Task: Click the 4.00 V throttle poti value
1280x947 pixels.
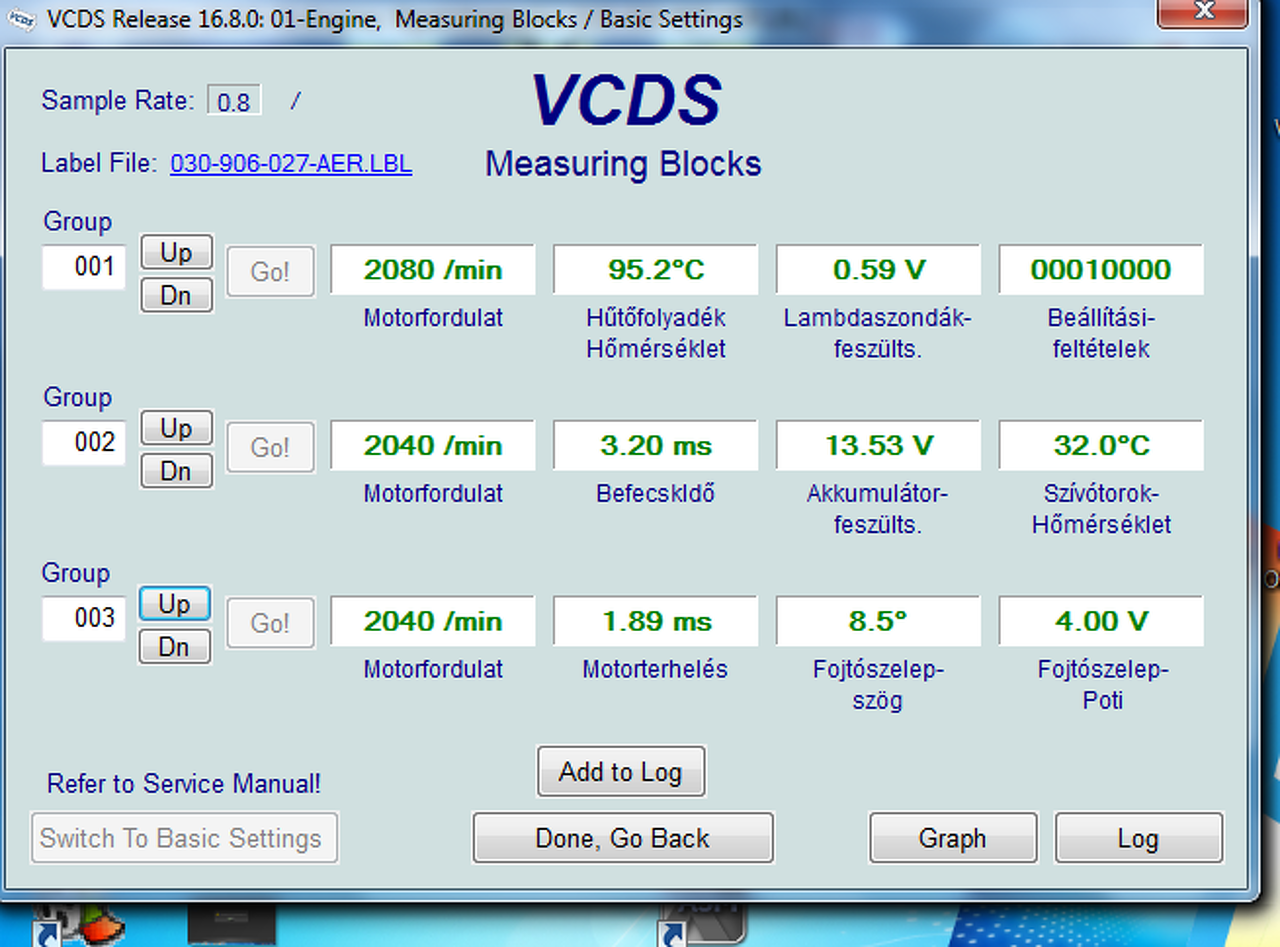Action: [1101, 621]
